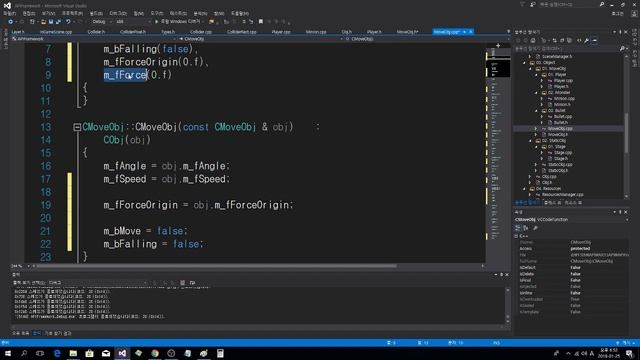Click the 'protected' Access value in Properties
Screen dimensions: 640x360
point(580,249)
